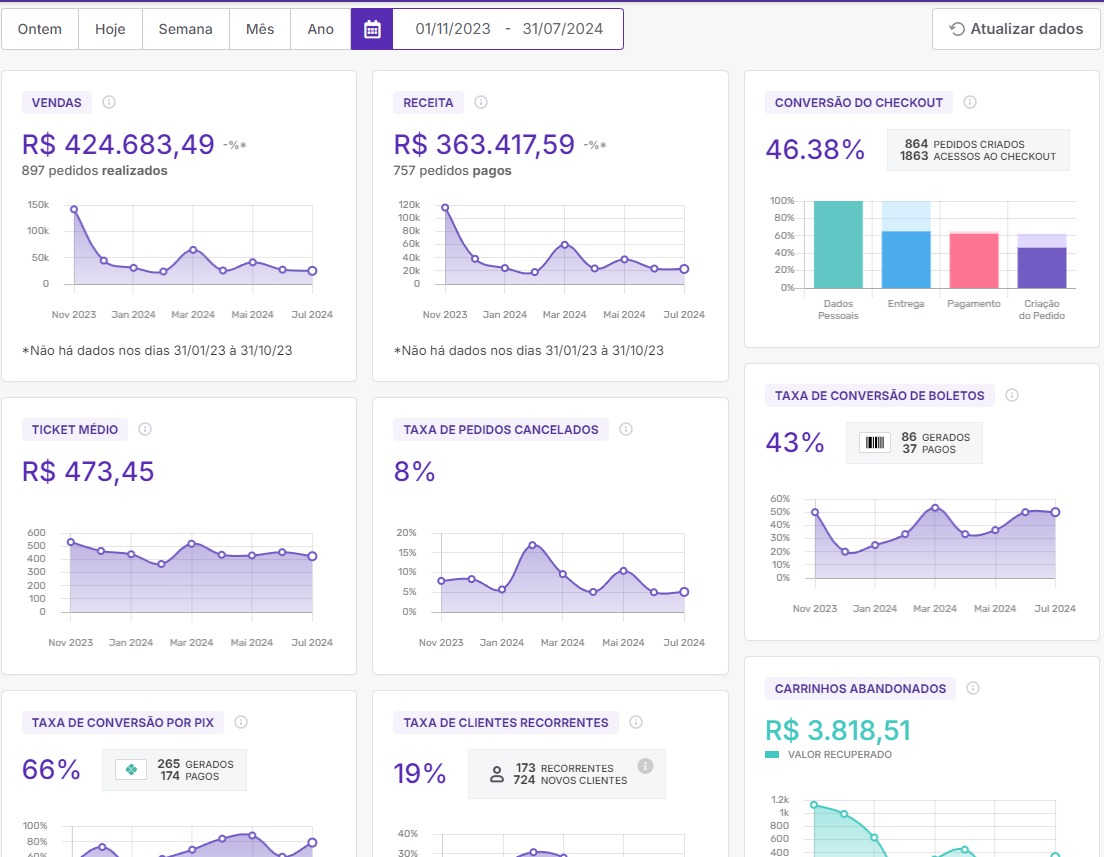The image size is (1104, 857).
Task: Show info icon beside CONVERSÃO DO CHECKOUT
Action: pyautogui.click(x=970, y=102)
